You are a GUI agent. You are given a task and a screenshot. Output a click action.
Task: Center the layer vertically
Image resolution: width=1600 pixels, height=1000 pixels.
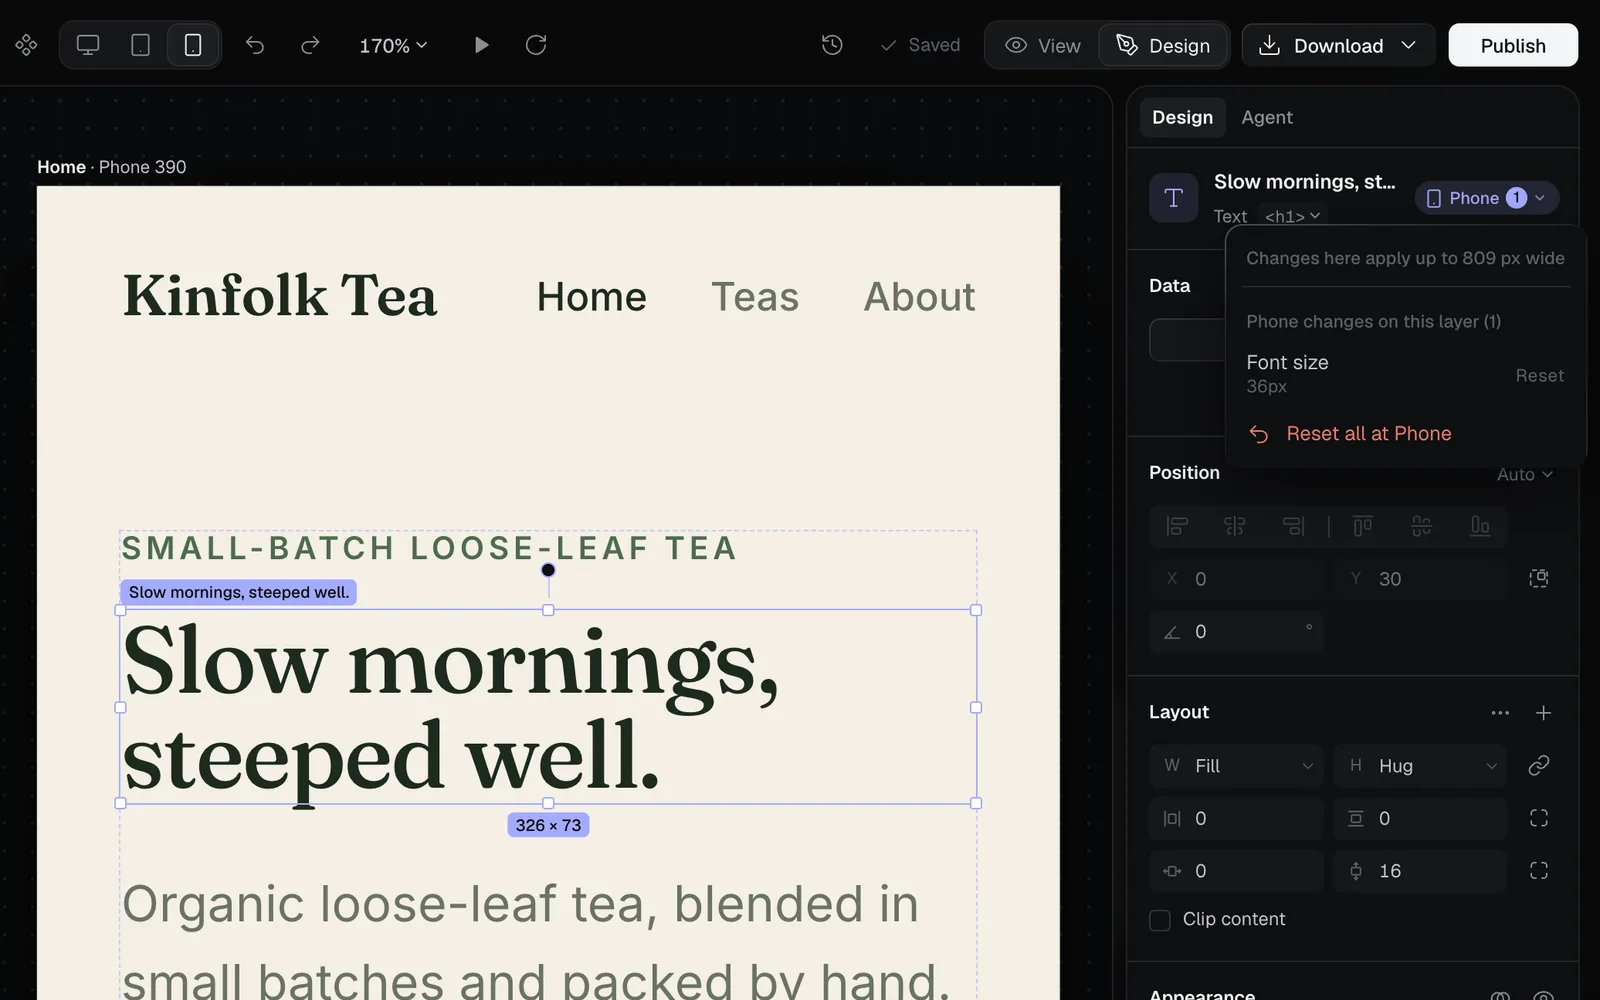pos(1421,526)
